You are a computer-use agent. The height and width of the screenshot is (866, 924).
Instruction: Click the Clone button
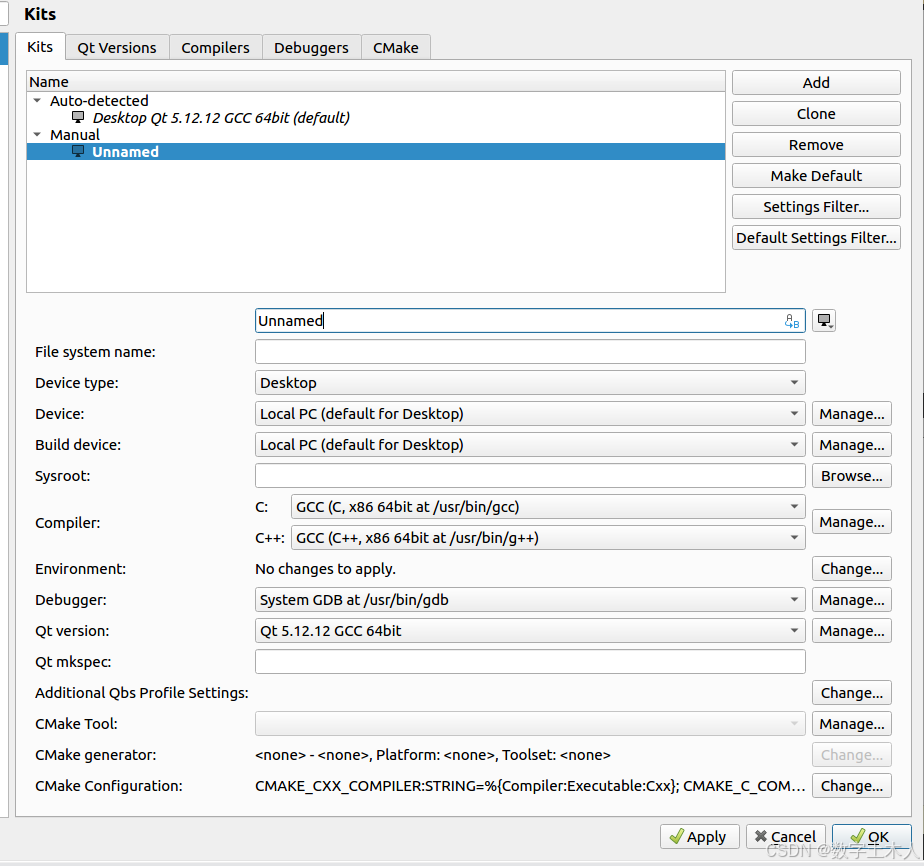816,114
